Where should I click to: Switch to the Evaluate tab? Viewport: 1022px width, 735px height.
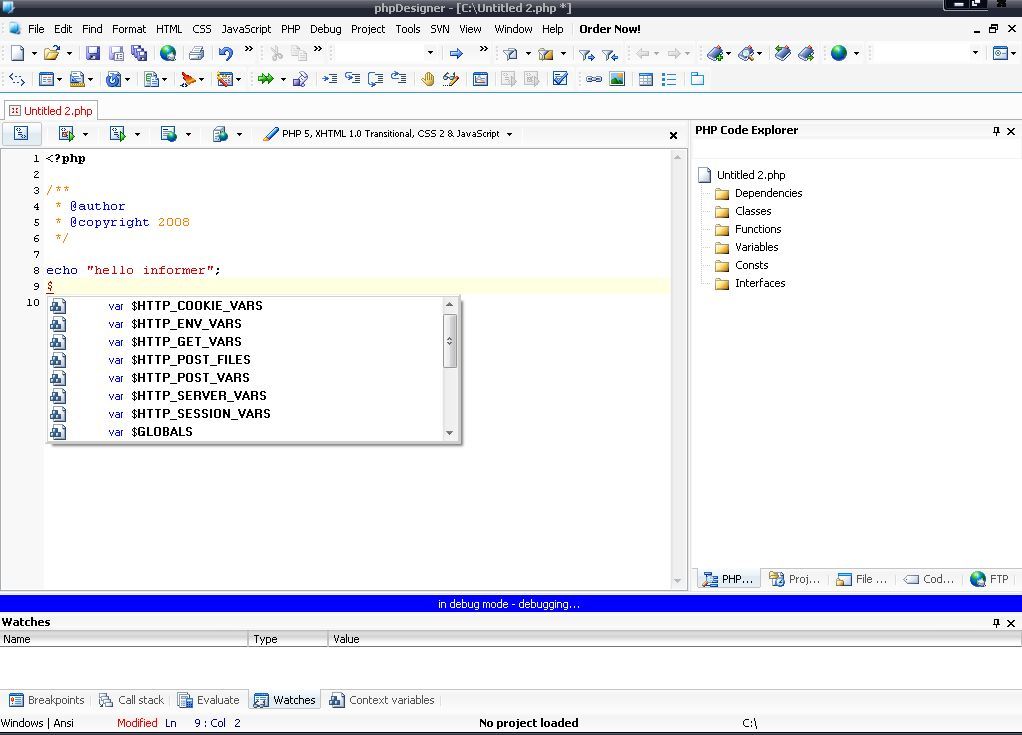(209, 700)
